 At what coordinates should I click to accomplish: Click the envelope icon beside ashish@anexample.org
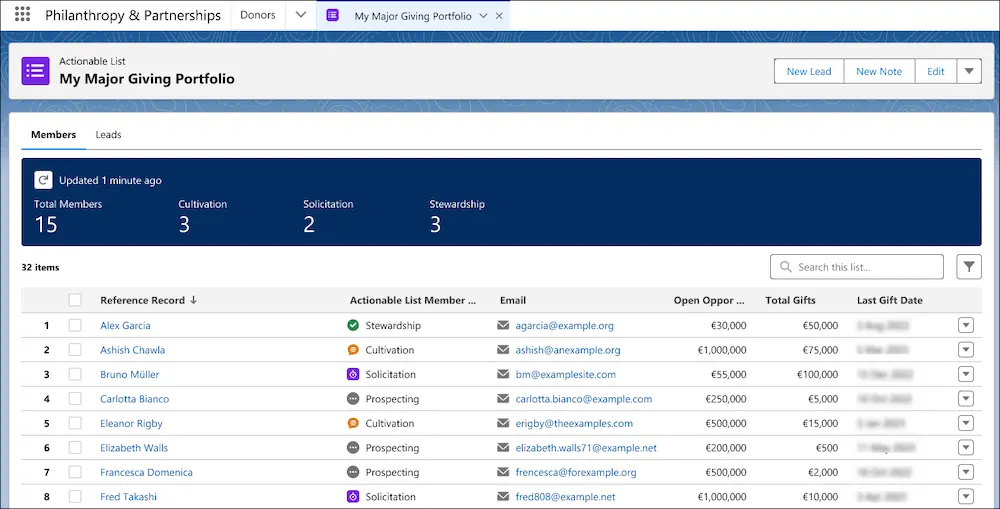[x=503, y=350]
